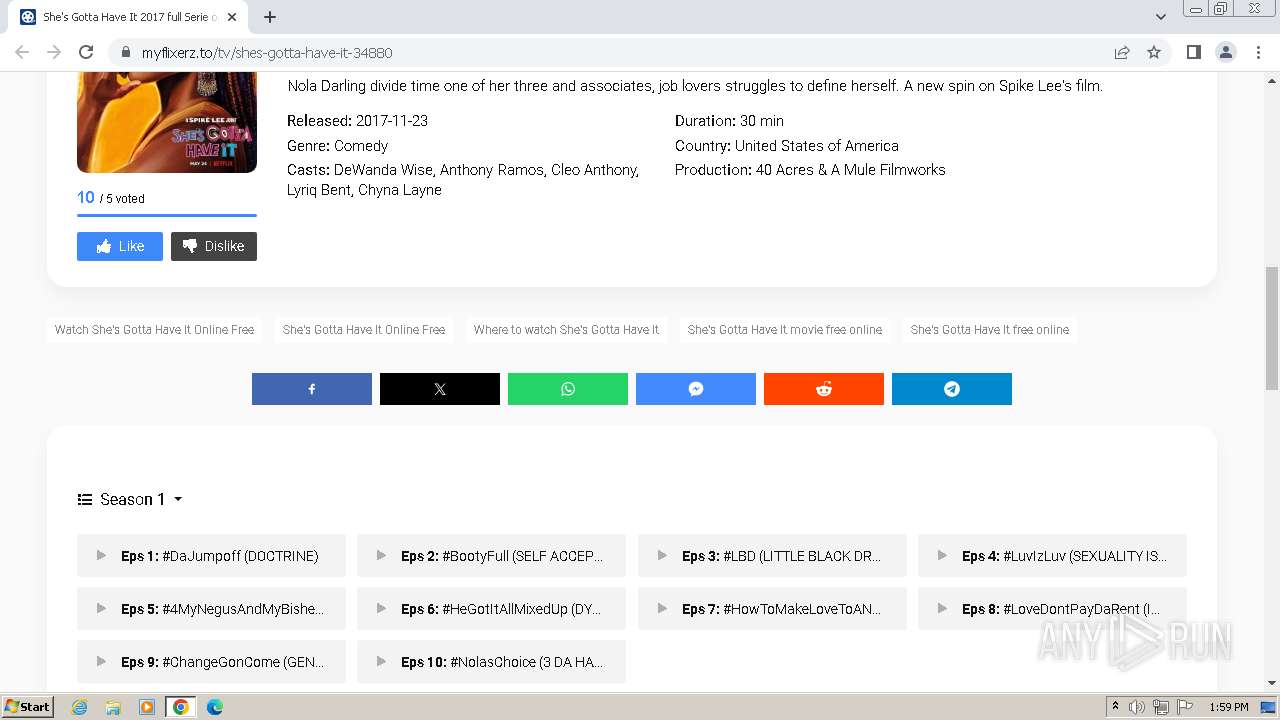This screenshot has height=720, width=1280.
Task: Open Anthony Ramos cast link
Action: [x=492, y=170]
